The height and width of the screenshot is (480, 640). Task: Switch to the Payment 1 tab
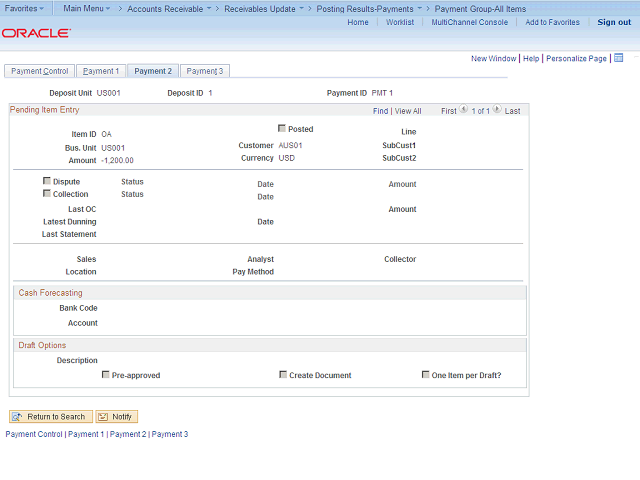101,71
